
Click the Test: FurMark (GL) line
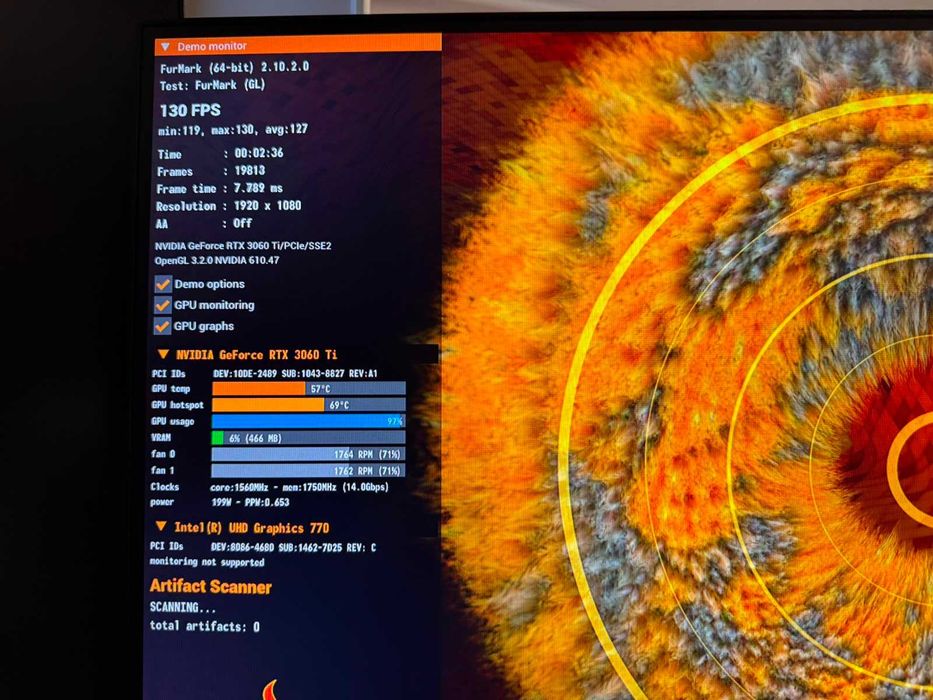point(212,85)
